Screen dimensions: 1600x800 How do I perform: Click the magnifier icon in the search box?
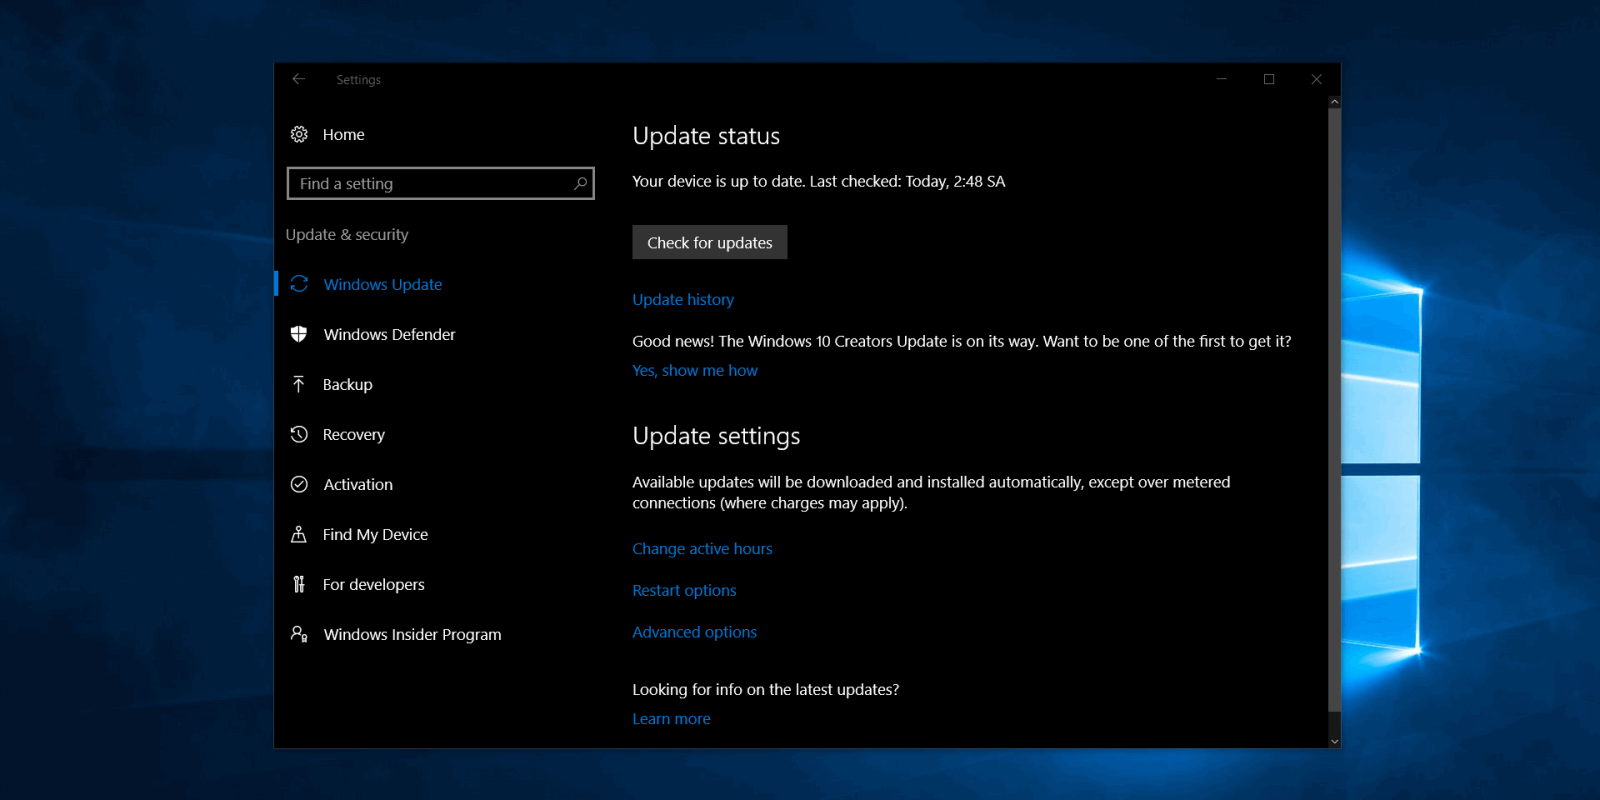[x=580, y=183]
